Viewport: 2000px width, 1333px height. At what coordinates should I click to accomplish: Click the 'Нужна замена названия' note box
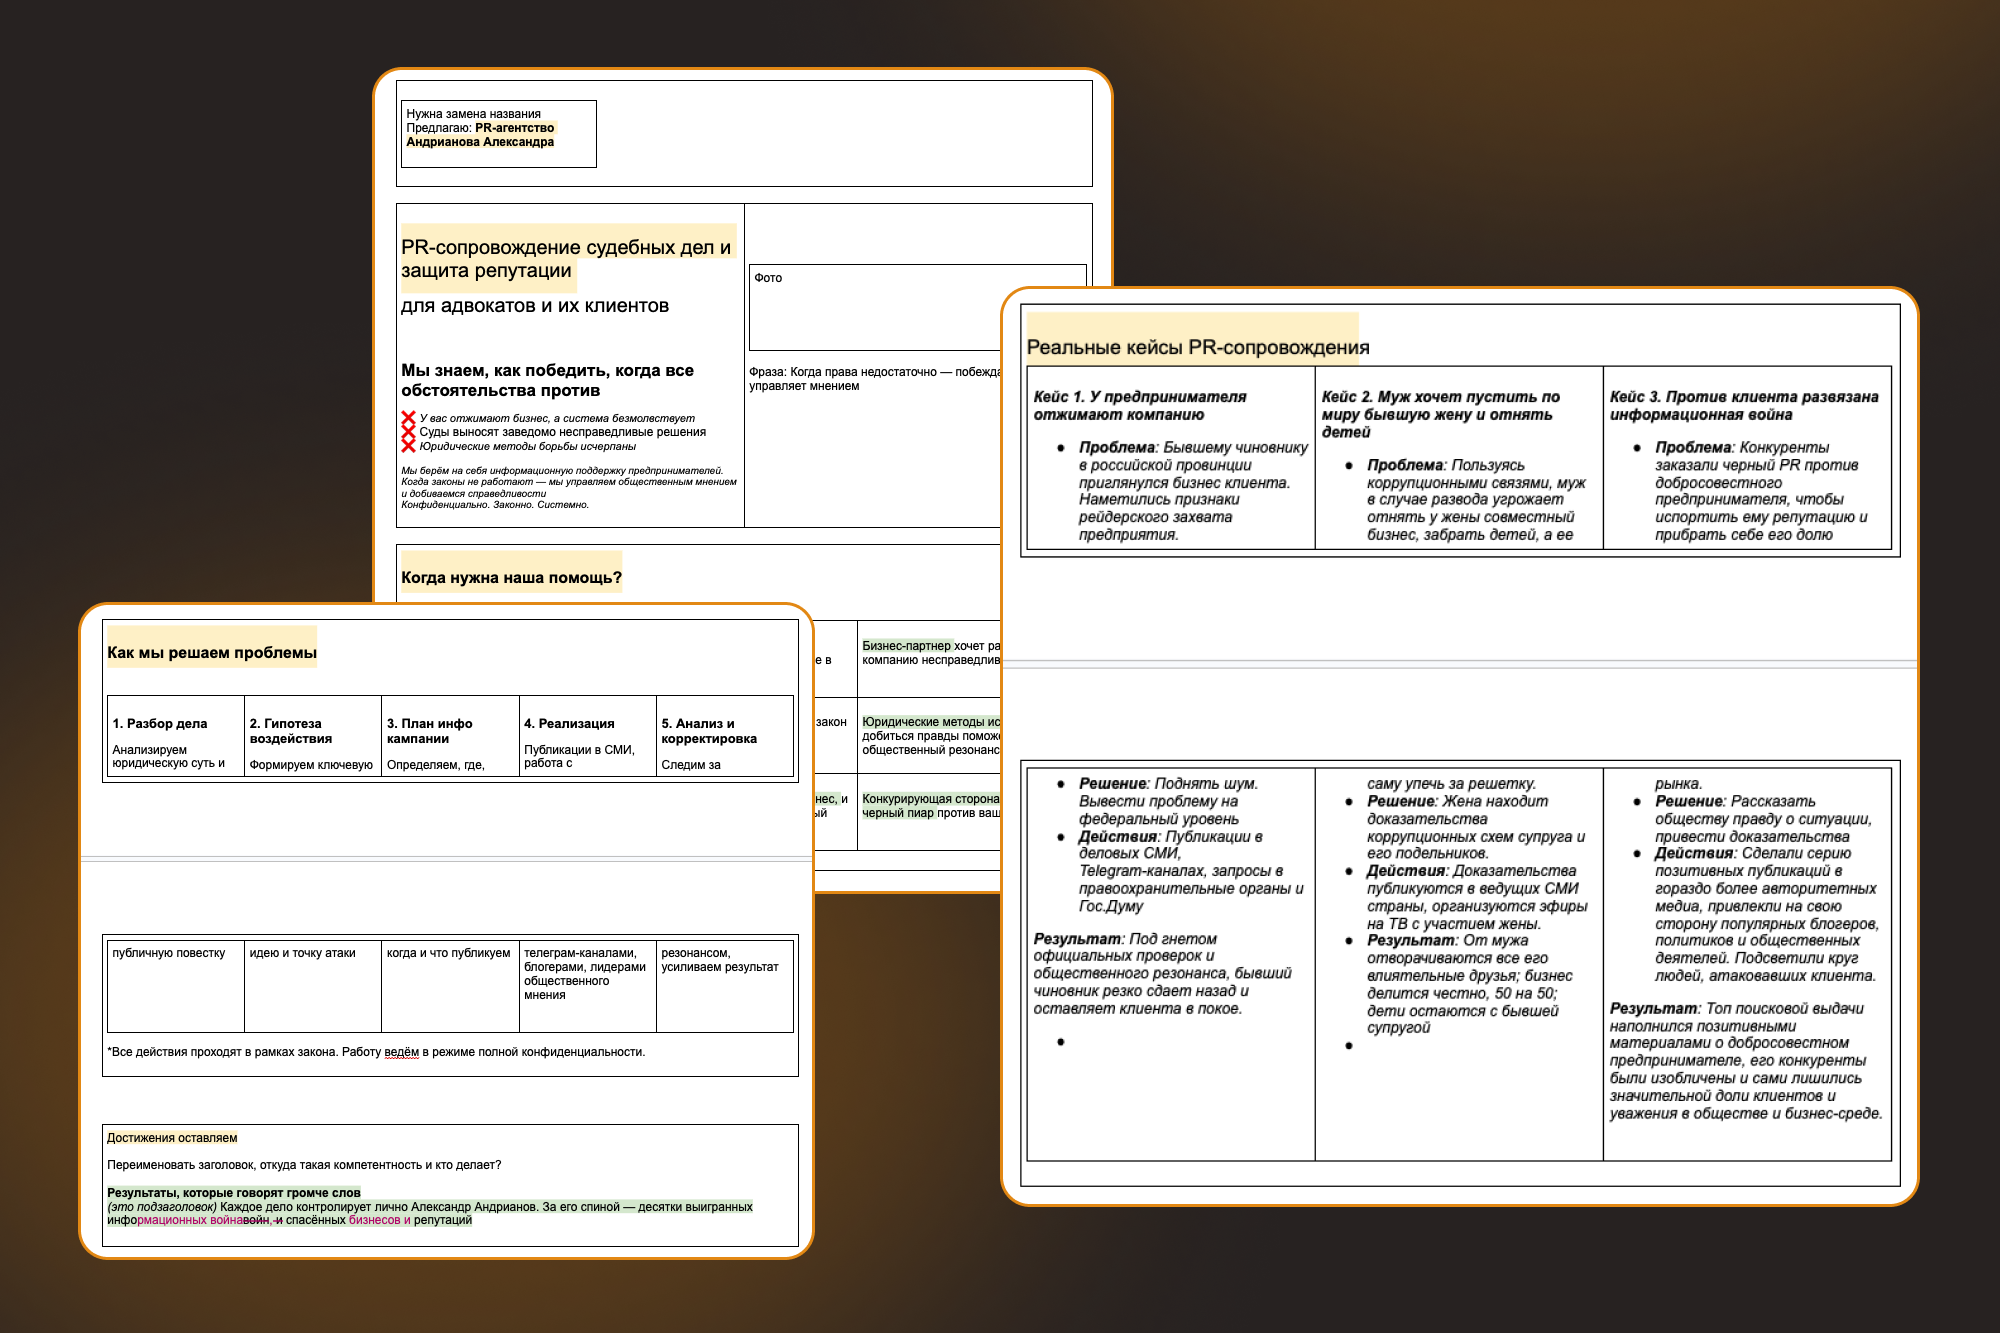pos(499,134)
